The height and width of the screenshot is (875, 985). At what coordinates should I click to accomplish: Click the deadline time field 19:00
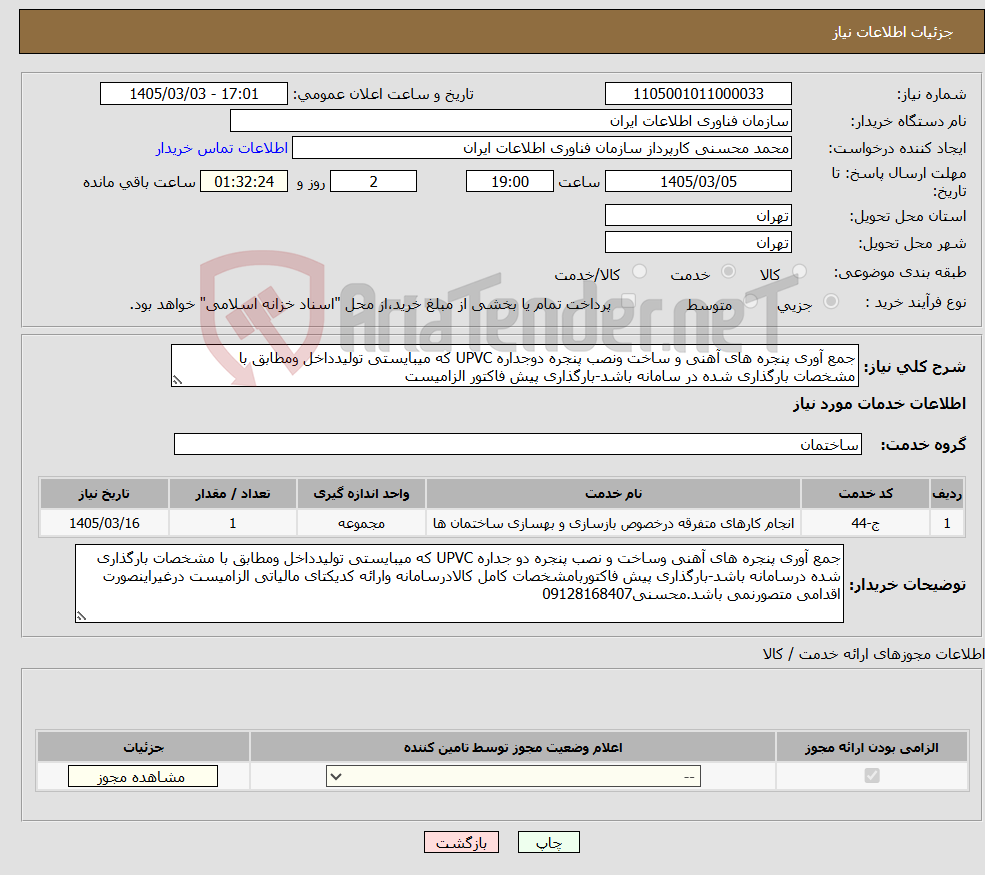pyautogui.click(x=509, y=182)
